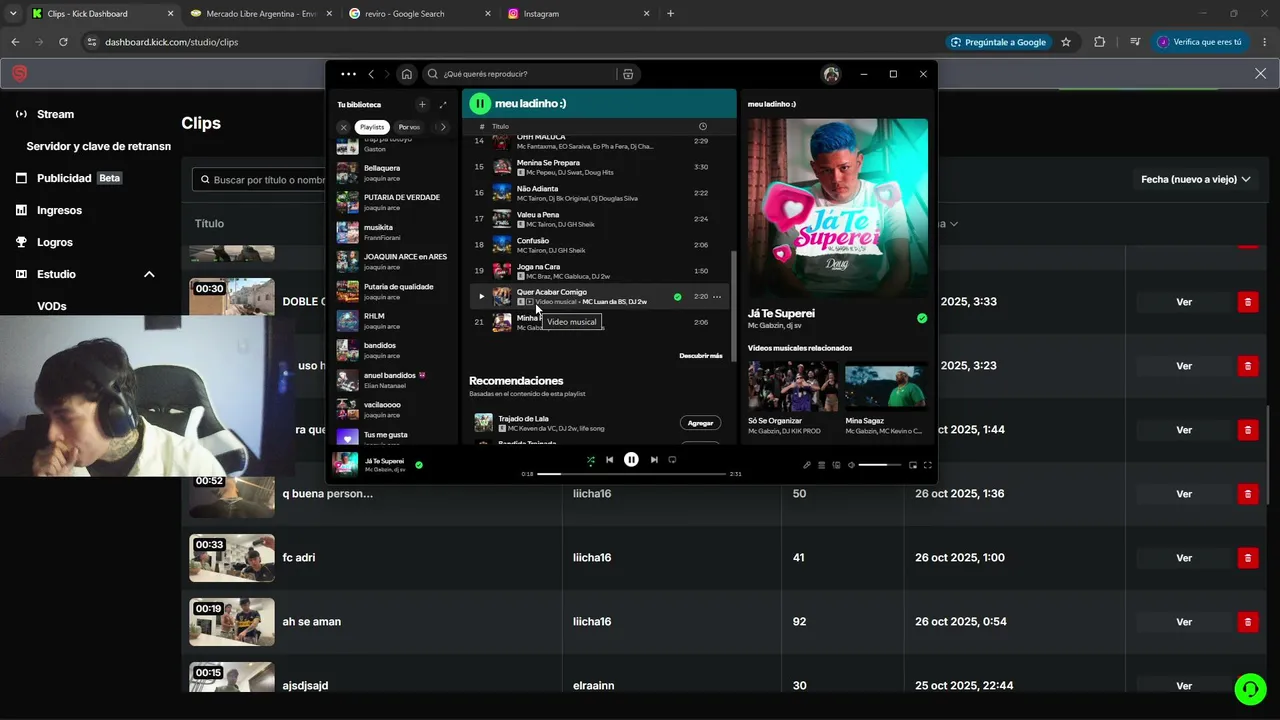Open the play queue icon
The image size is (1280, 720).
pos(822,465)
